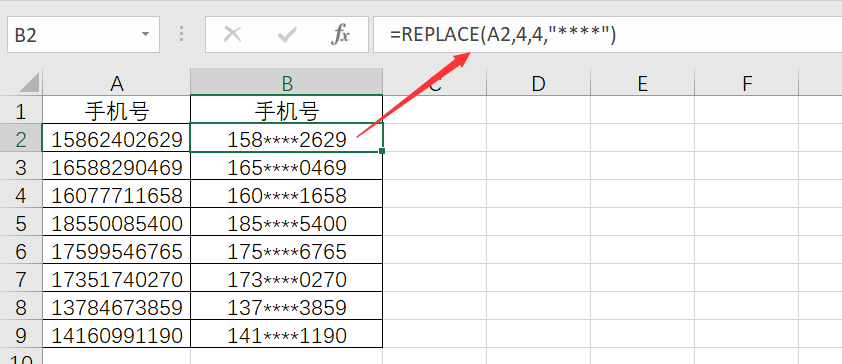The height and width of the screenshot is (364, 842).
Task: Select row 7 header
Action: pyautogui.click(x=21, y=278)
